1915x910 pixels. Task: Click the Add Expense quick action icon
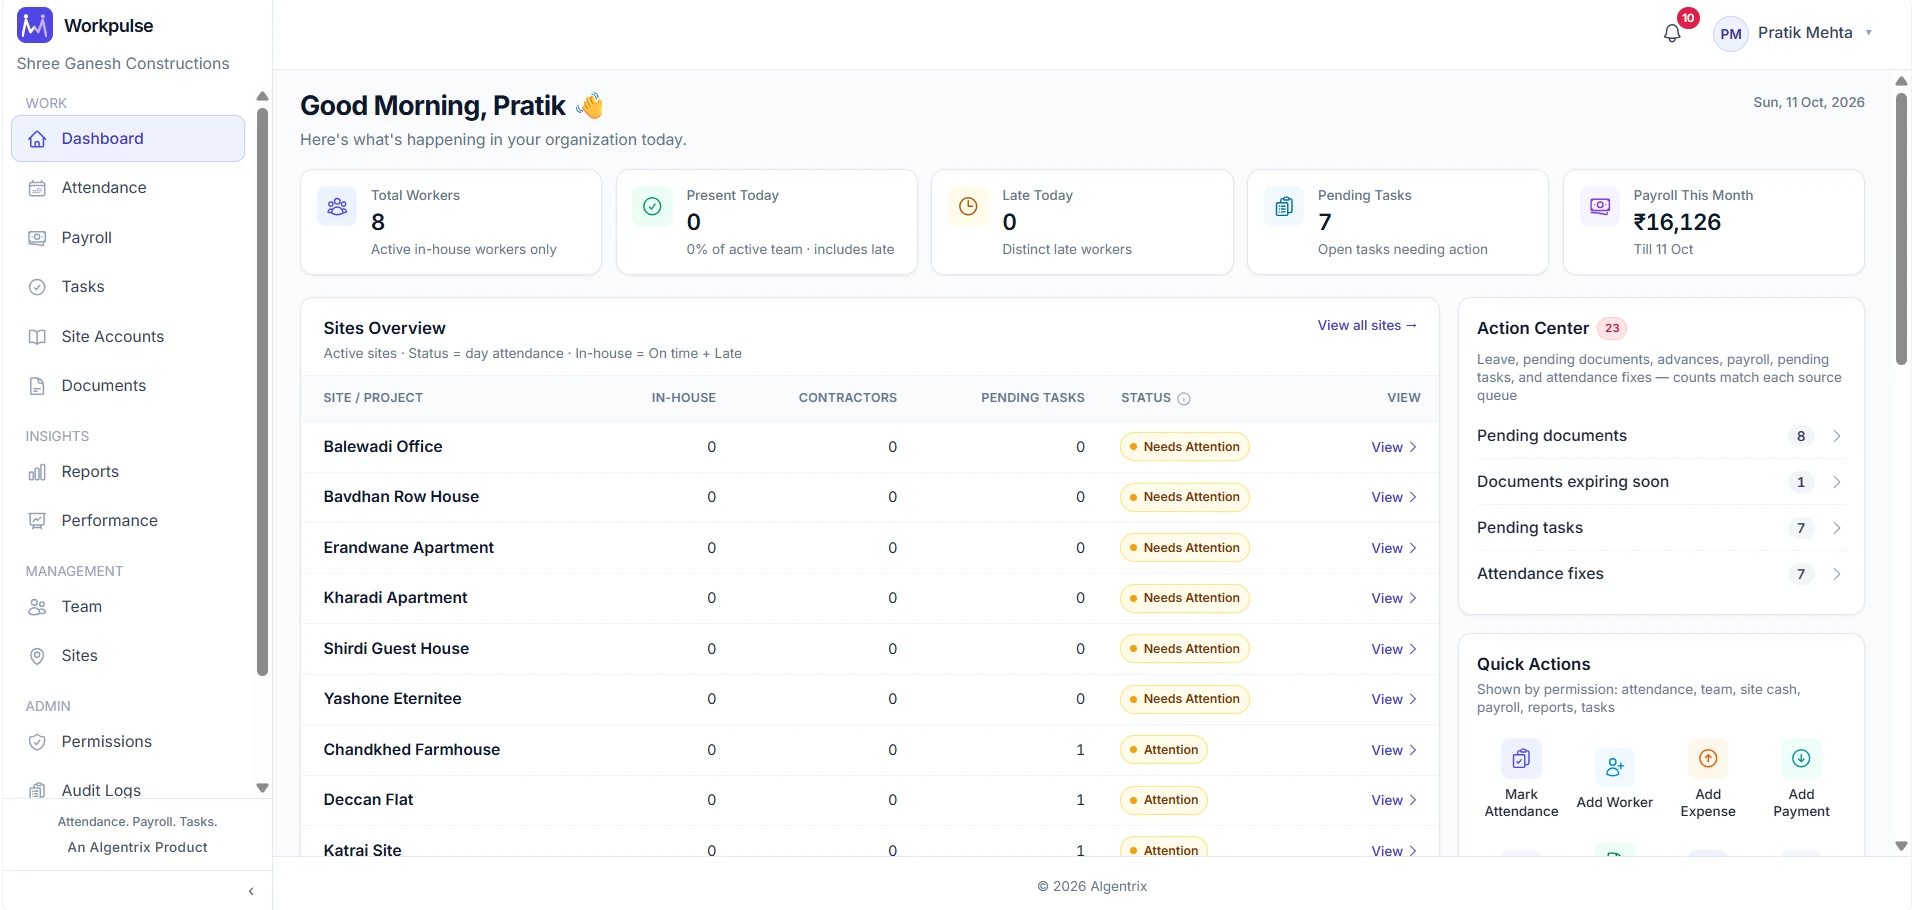pos(1708,759)
